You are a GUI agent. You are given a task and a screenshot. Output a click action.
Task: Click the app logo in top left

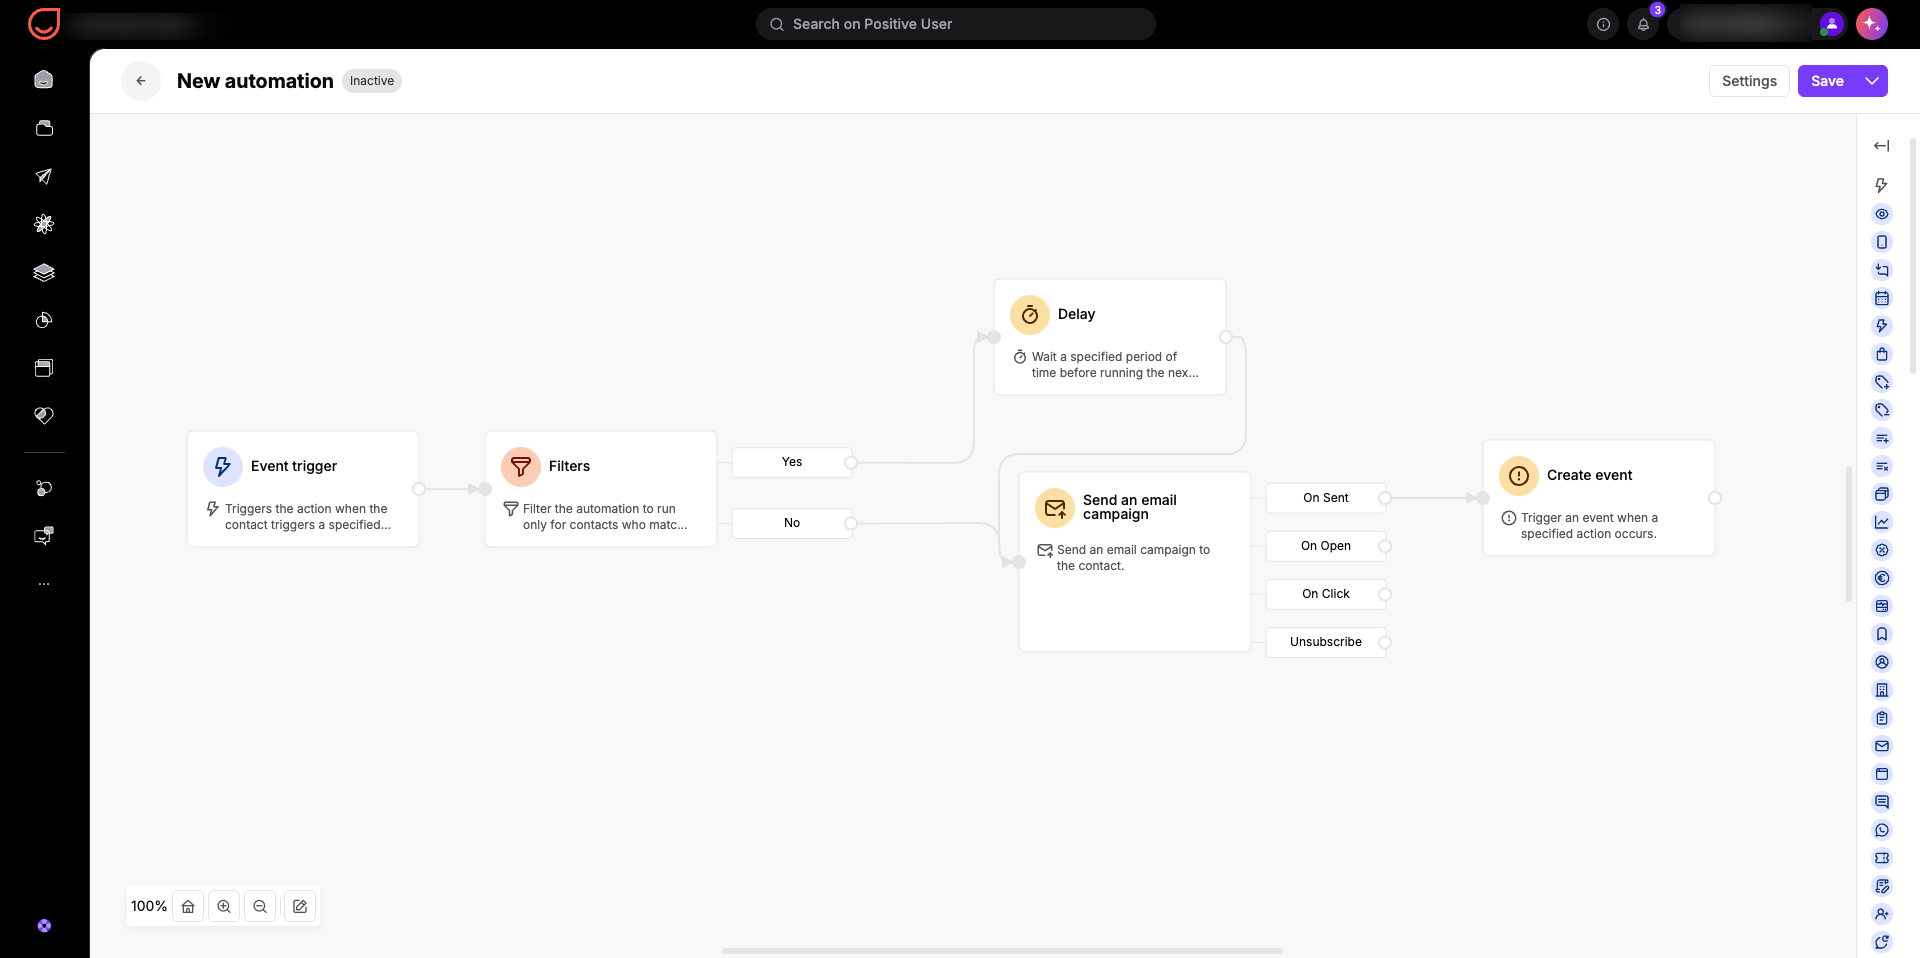(44, 24)
